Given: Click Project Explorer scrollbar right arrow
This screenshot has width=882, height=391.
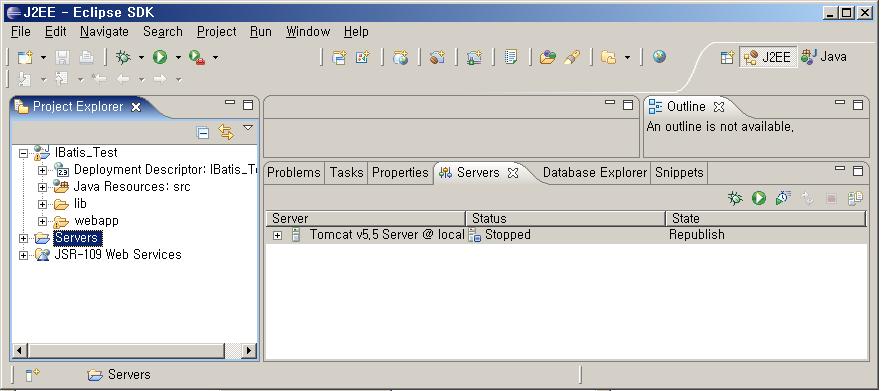Looking at the screenshot, I should (x=249, y=350).
